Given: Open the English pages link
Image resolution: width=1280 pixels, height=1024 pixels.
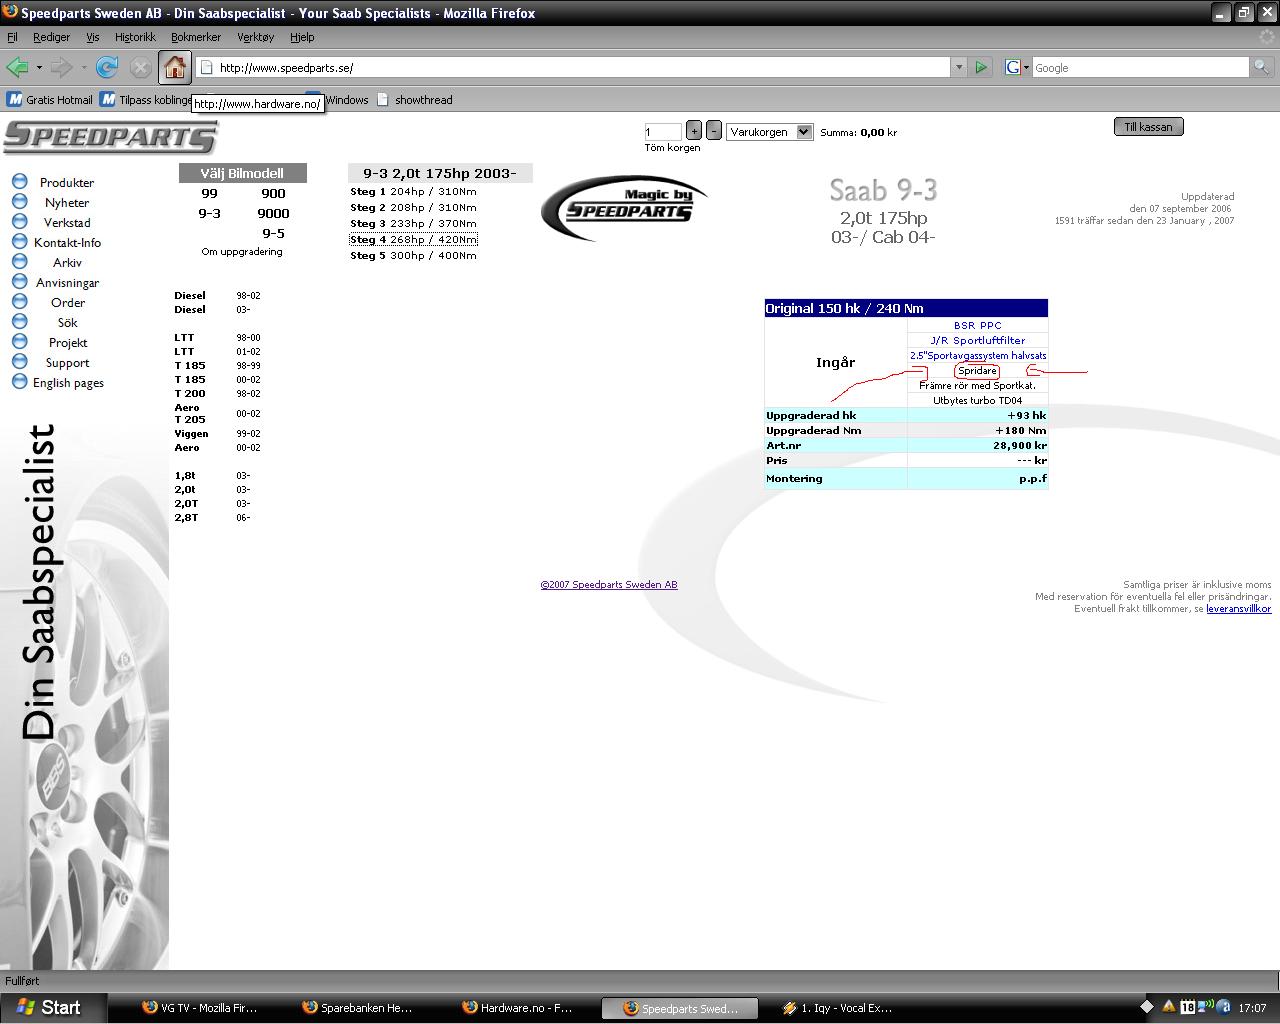Looking at the screenshot, I should pos(68,383).
